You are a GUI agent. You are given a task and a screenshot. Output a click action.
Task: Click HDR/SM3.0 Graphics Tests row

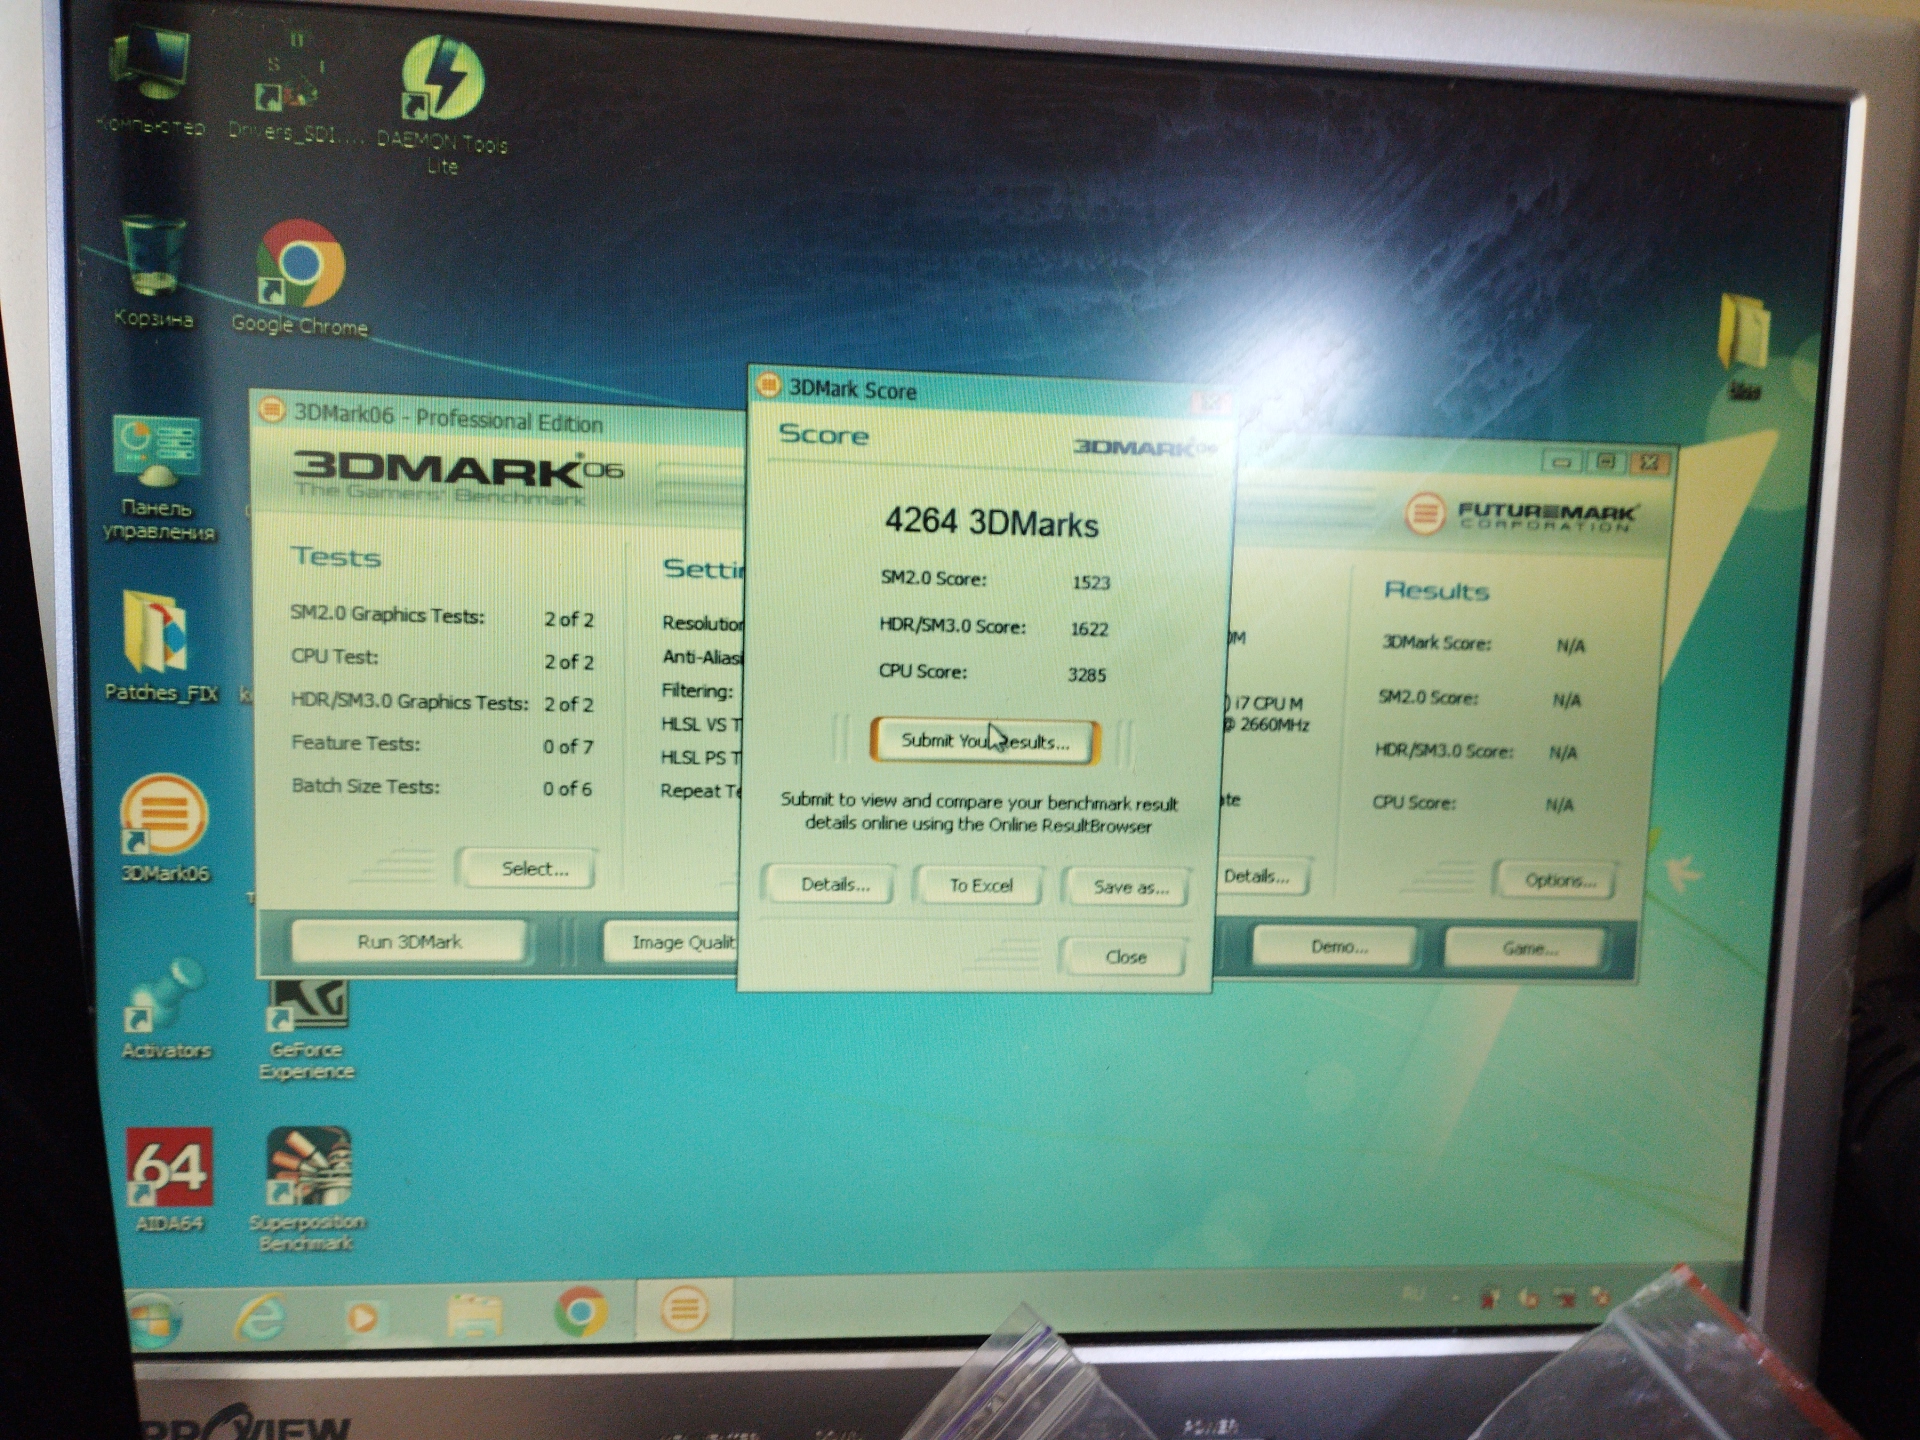tap(442, 702)
